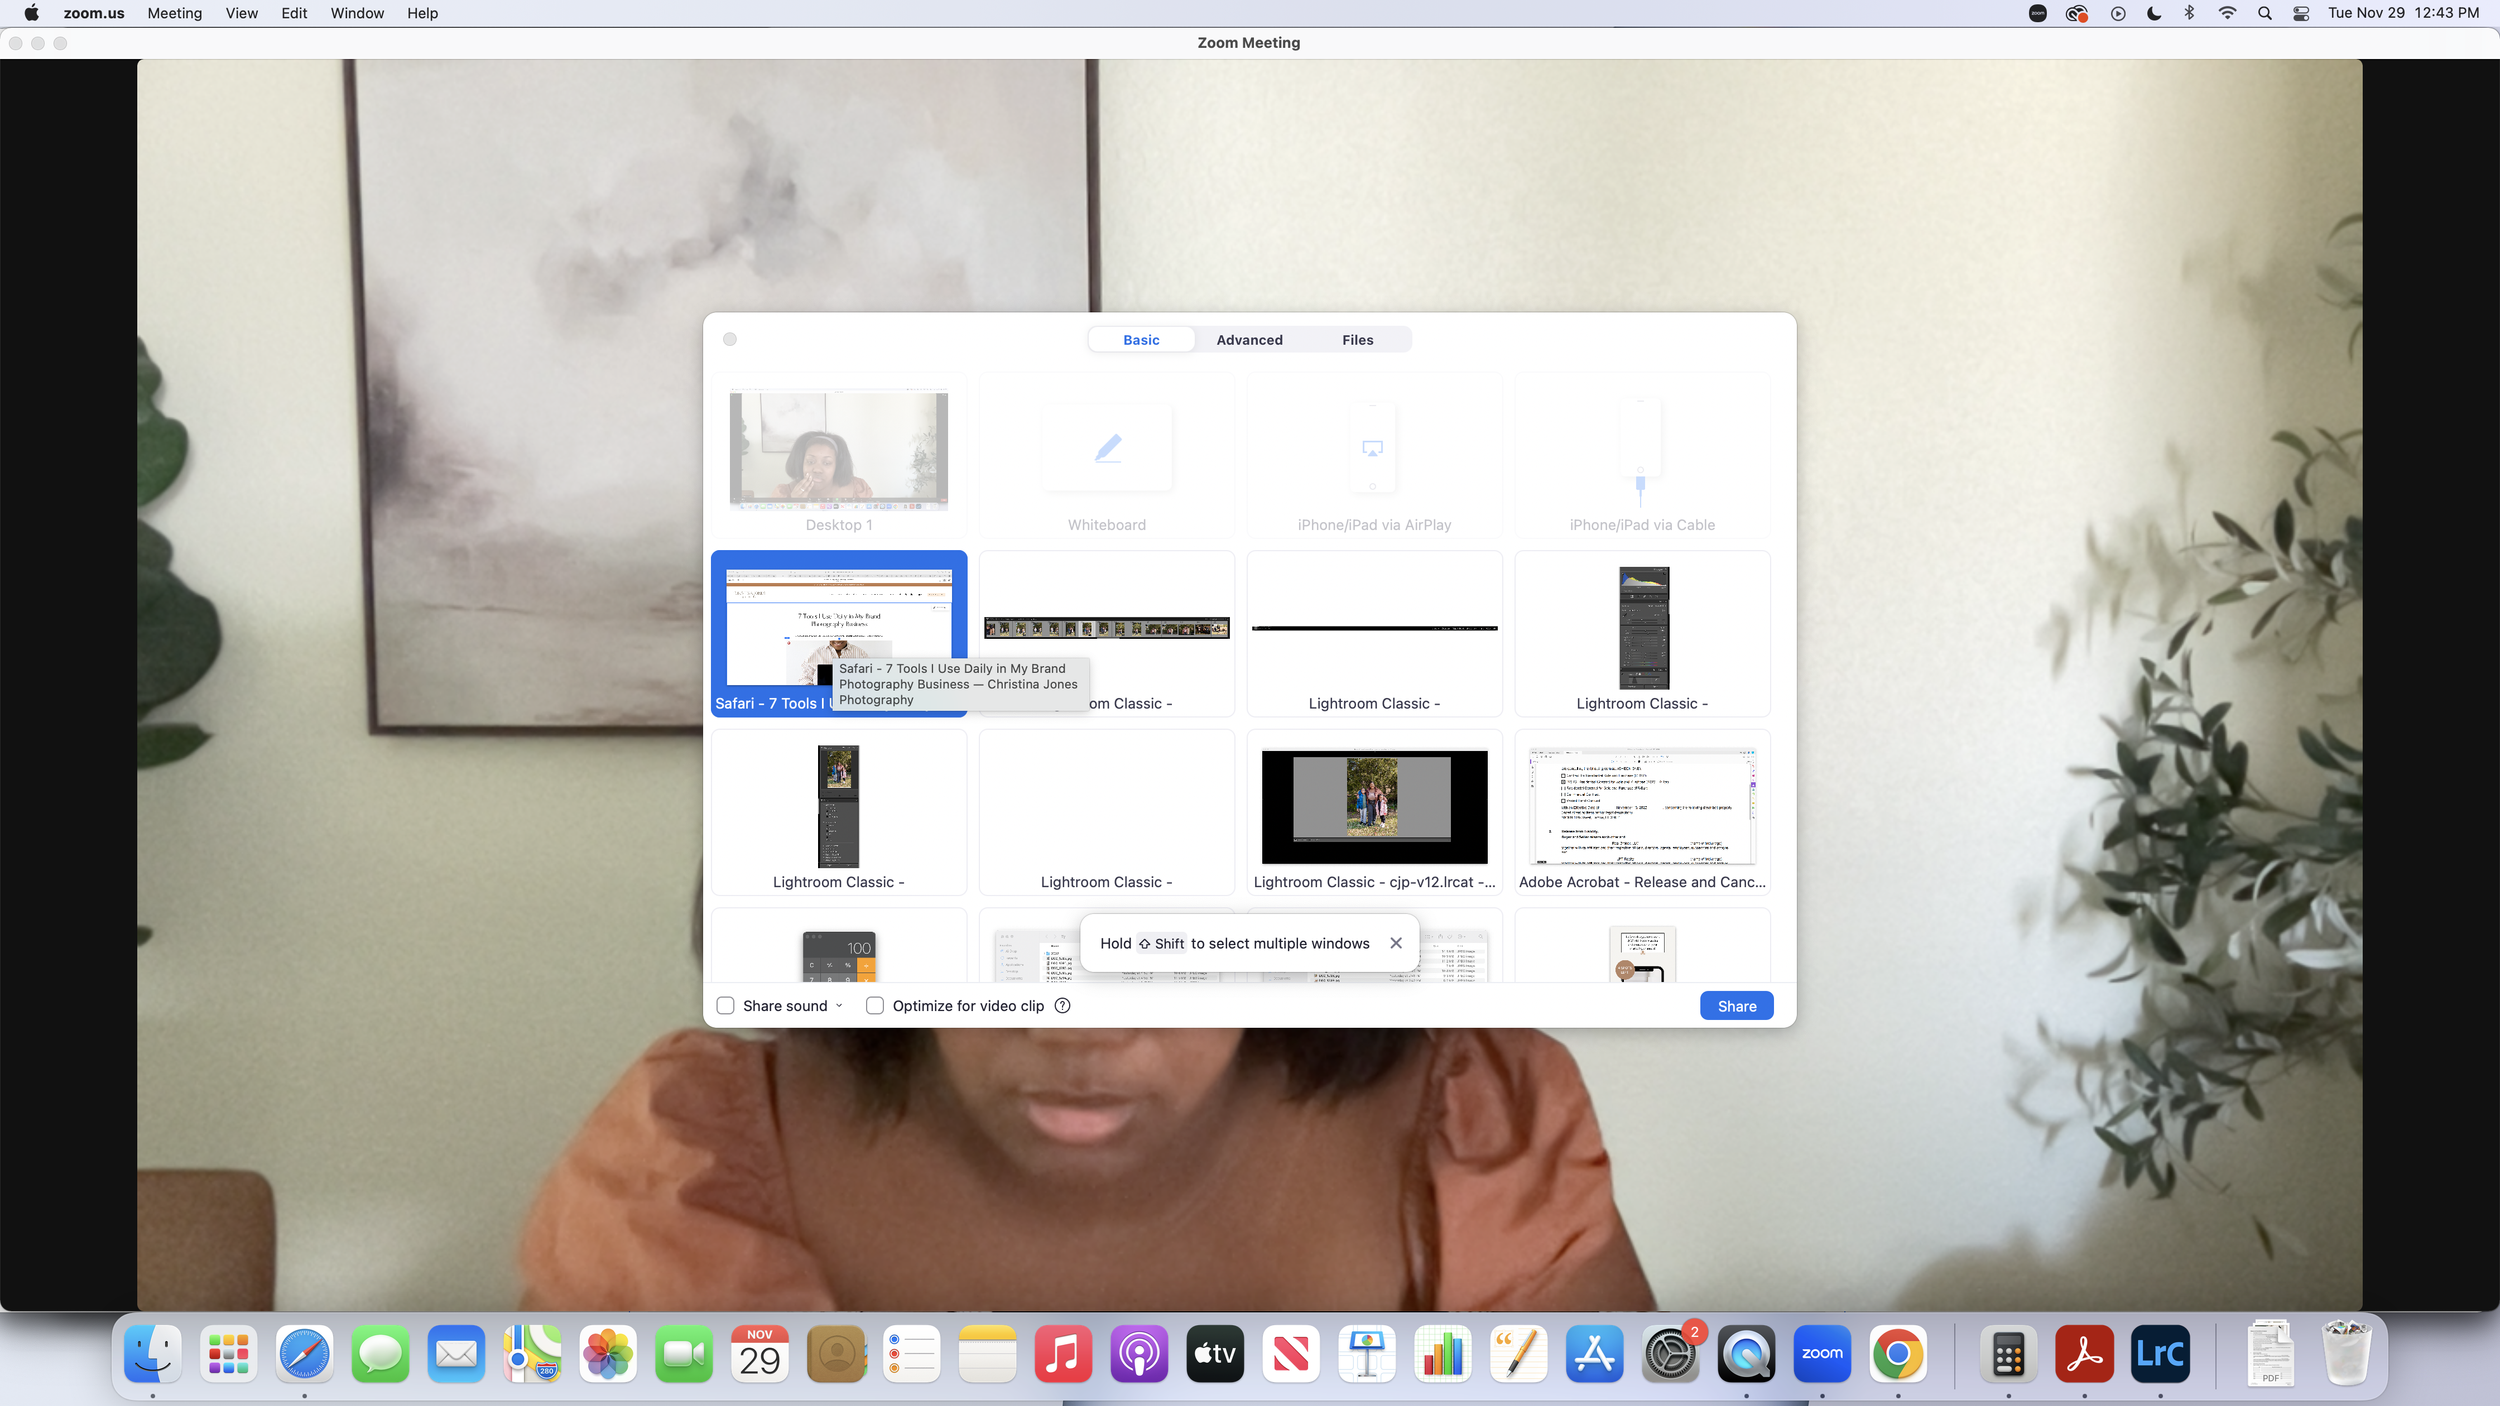Image resolution: width=2500 pixels, height=1406 pixels.
Task: Open Spotlight search in menu bar
Action: coord(2265,13)
